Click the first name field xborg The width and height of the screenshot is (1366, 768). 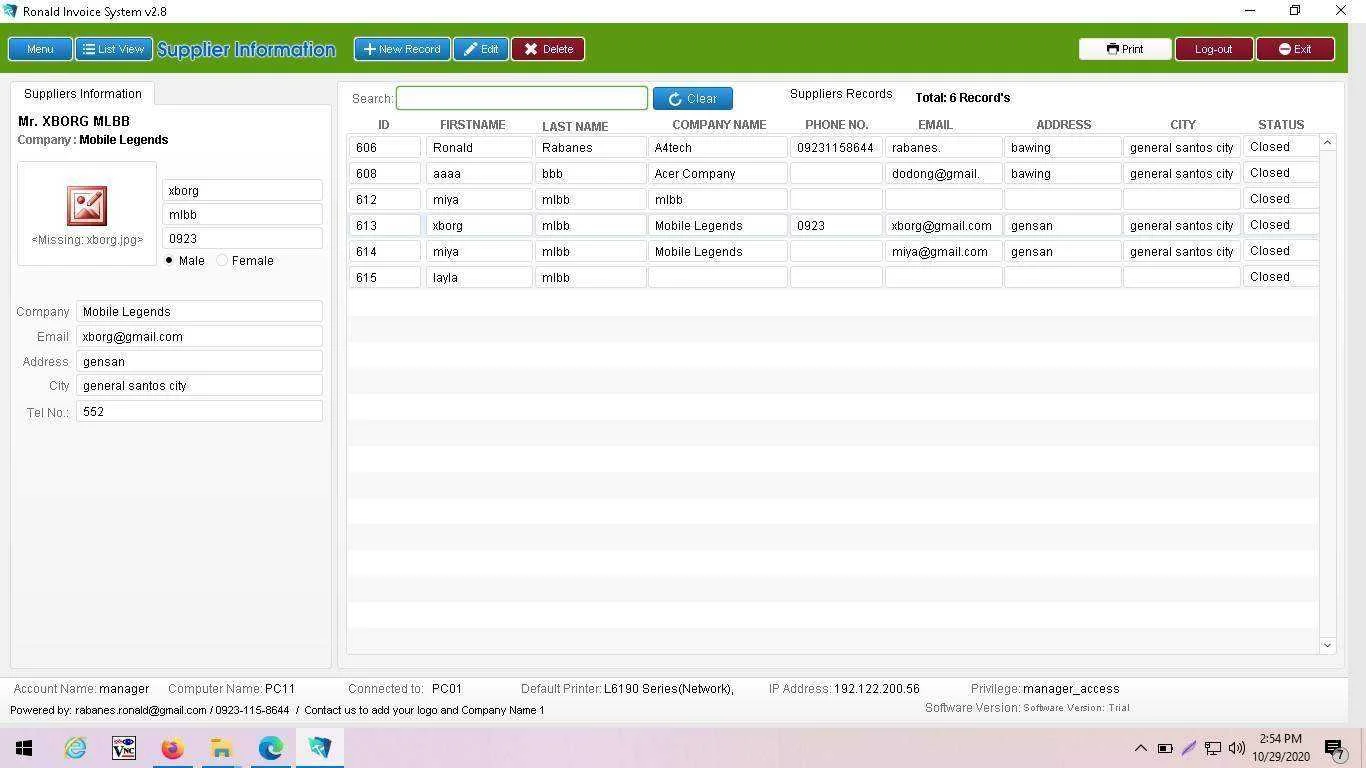click(x=242, y=190)
